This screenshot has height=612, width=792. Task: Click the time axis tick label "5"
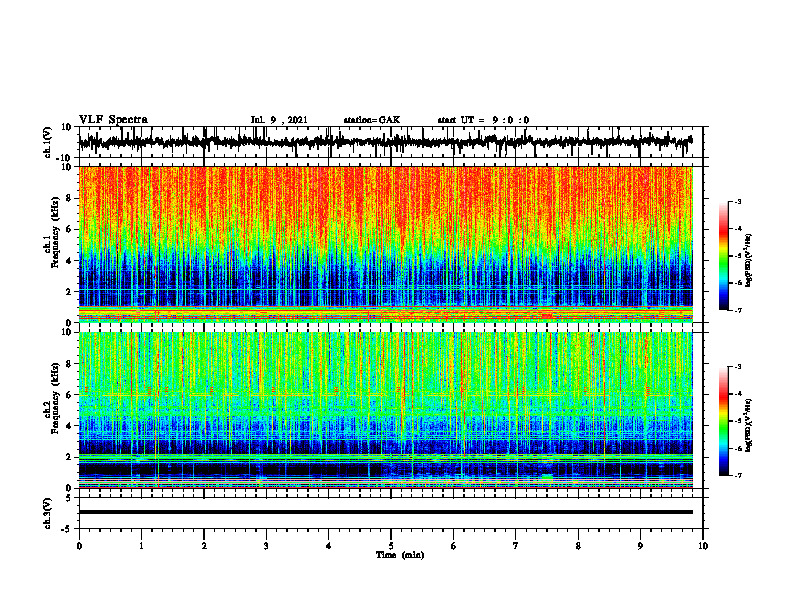click(x=391, y=546)
